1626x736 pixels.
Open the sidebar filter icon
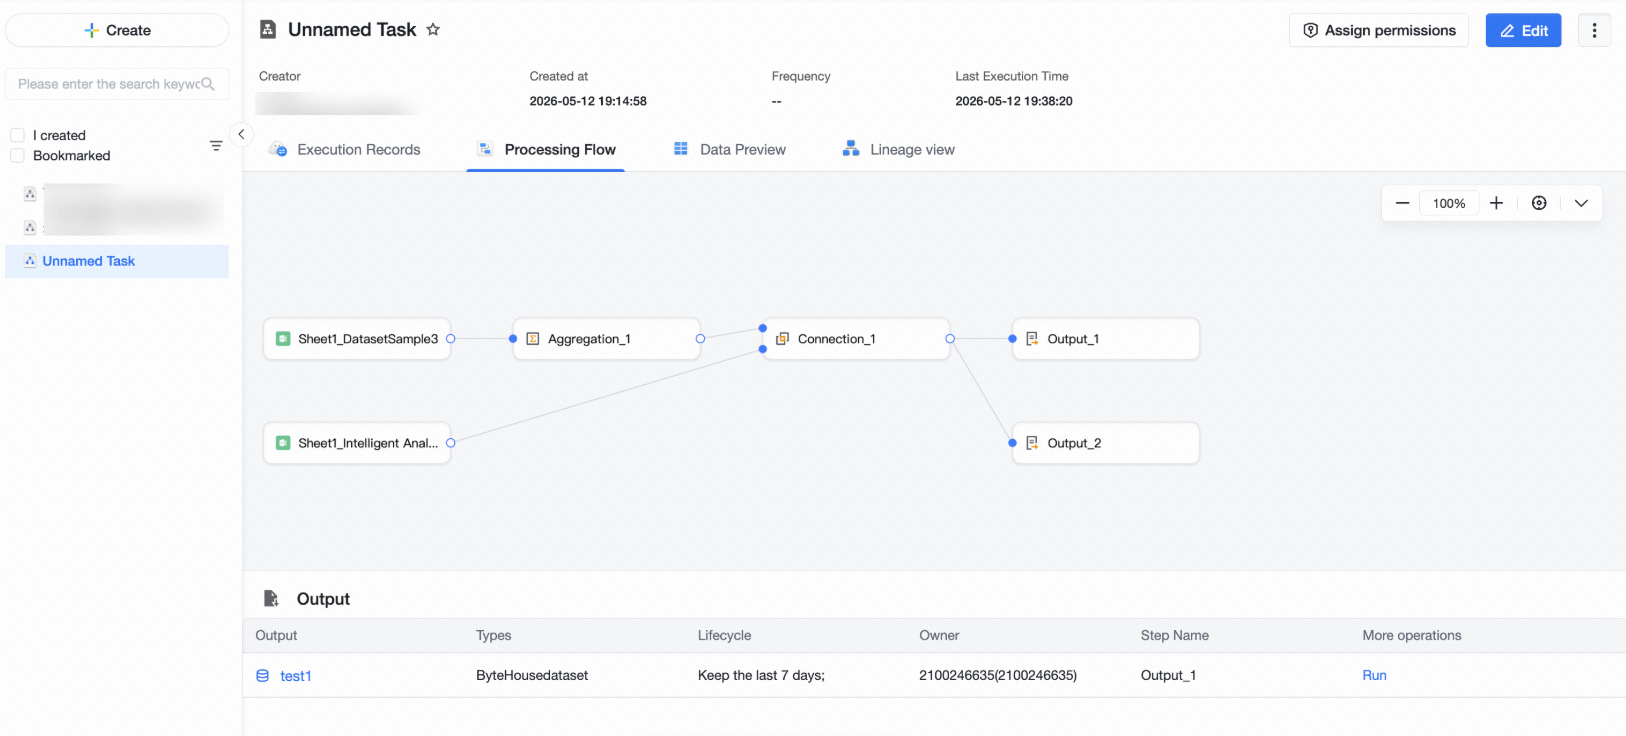216,146
